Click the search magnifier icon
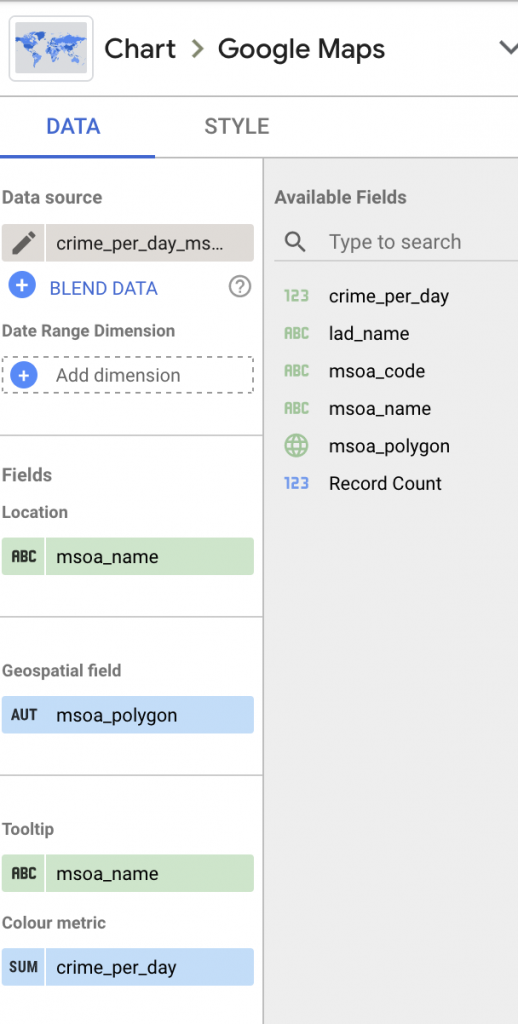The width and height of the screenshot is (518, 1024). 296,242
